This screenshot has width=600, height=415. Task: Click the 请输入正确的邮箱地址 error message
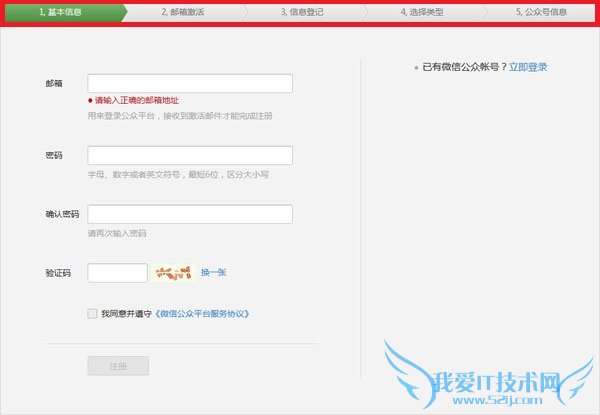point(134,100)
